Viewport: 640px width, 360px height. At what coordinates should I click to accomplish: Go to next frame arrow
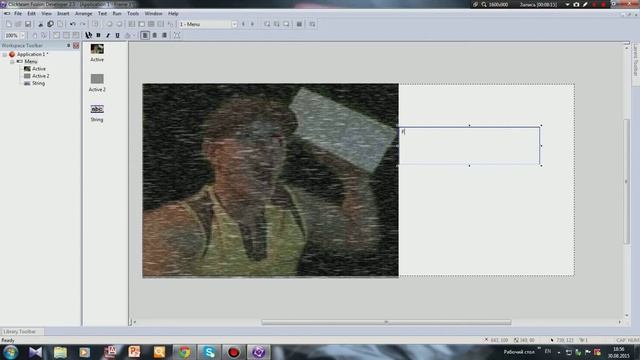point(252,24)
